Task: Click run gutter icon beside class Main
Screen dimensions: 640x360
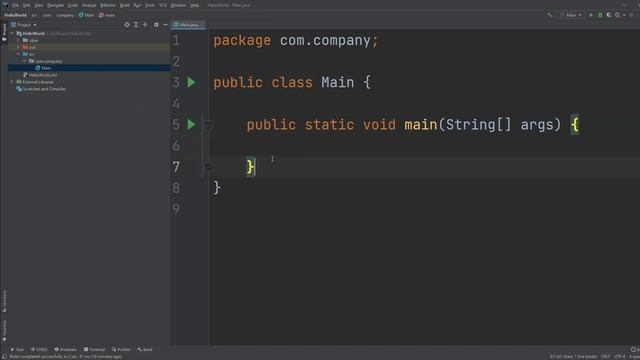Action: [191, 82]
